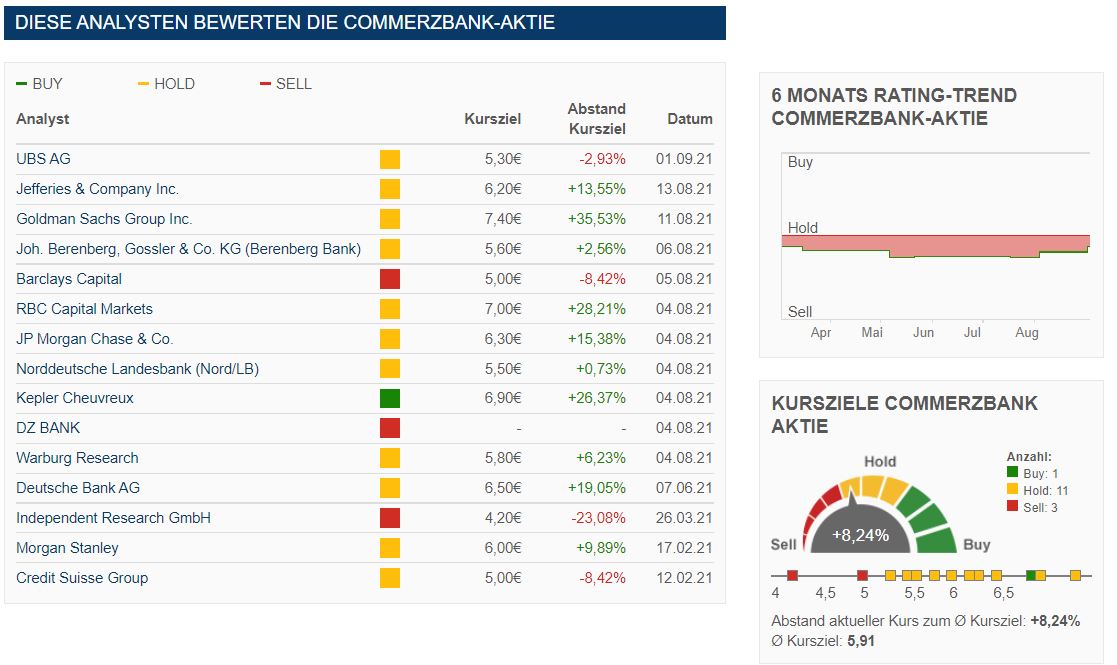Click the yellow Hold icon beside UBS AG

tap(389, 158)
